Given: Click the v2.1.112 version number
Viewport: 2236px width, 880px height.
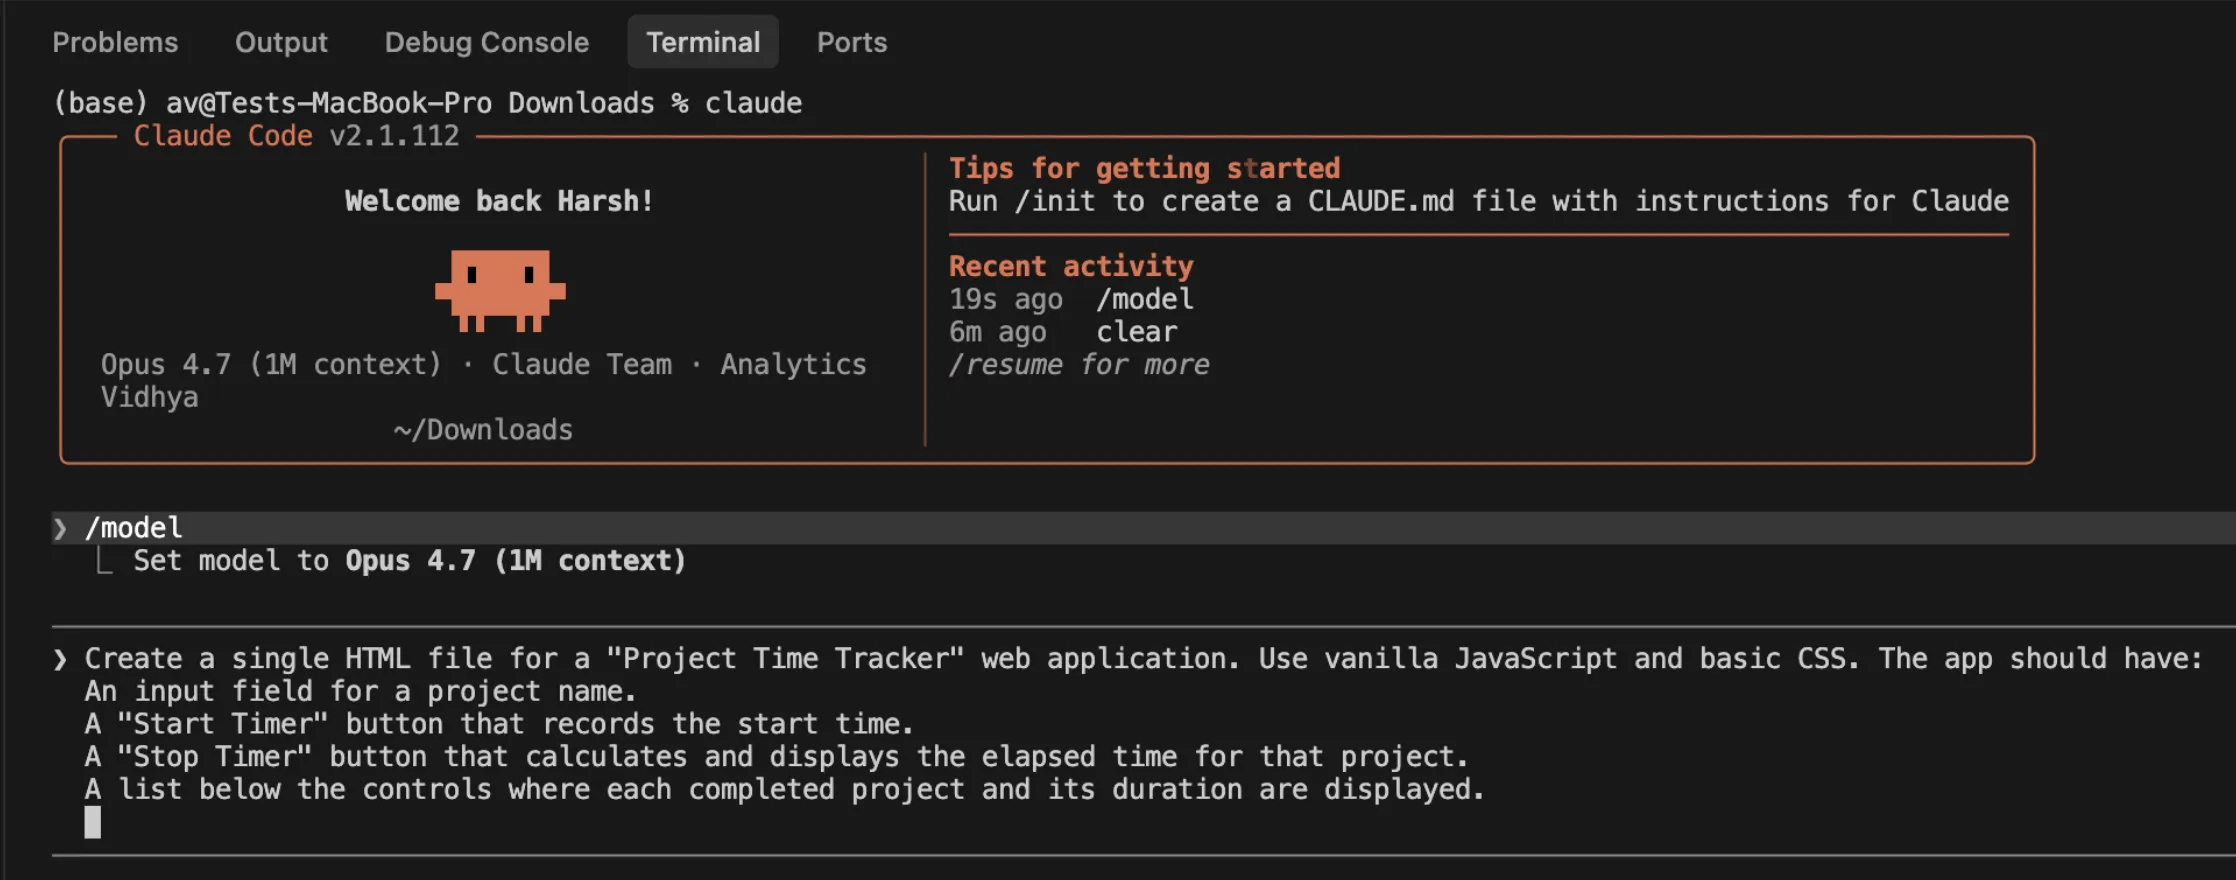Looking at the screenshot, I should coord(395,136).
